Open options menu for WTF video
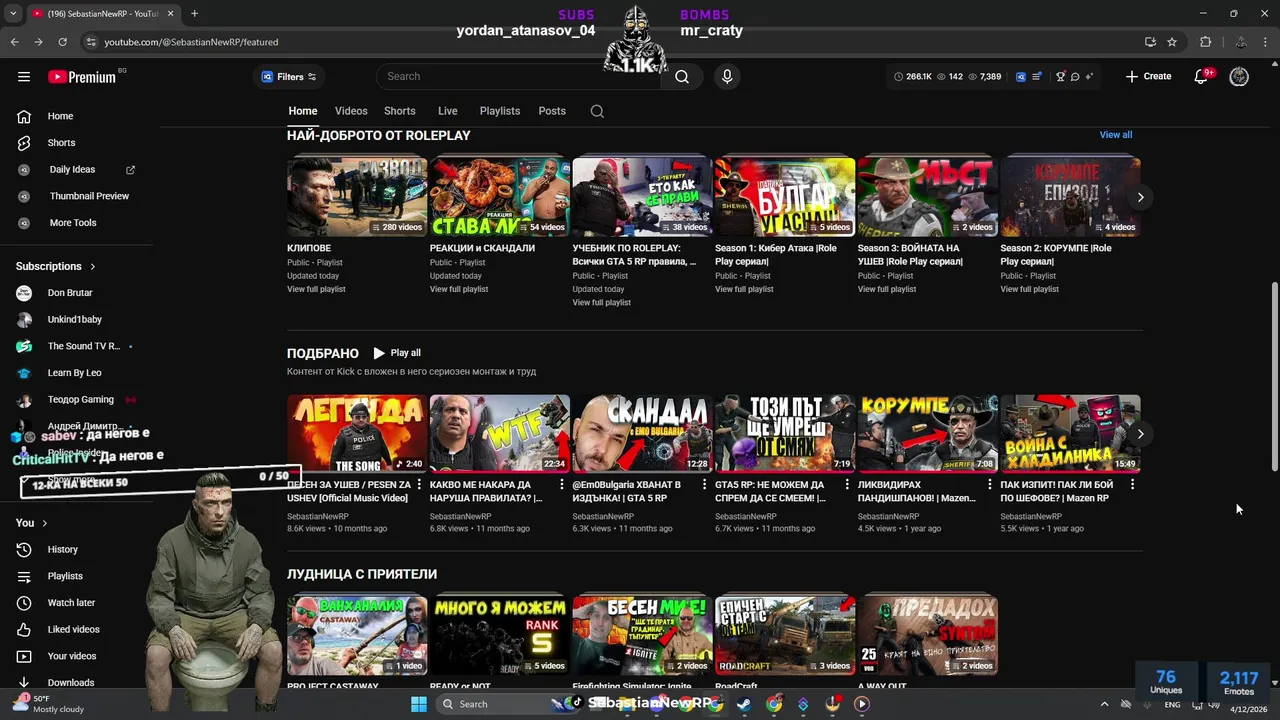Screen dimensions: 1280x720 [x=561, y=485]
